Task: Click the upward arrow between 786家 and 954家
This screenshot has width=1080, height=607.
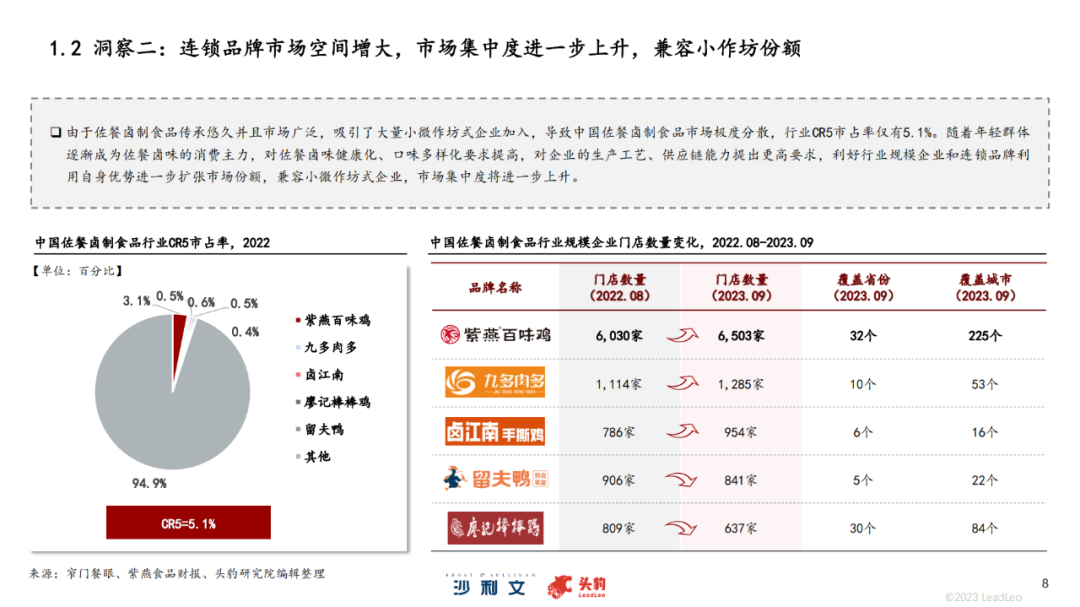Action: point(683,432)
